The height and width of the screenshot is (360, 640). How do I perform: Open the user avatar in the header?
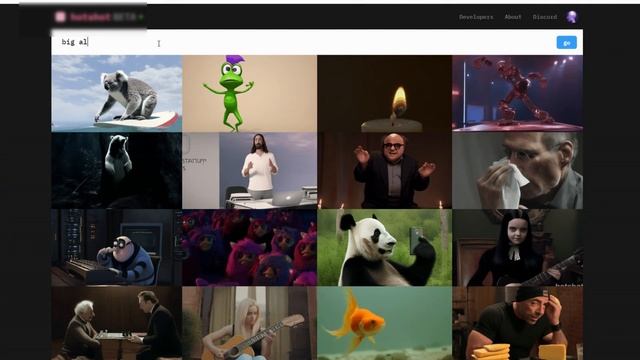click(x=571, y=17)
